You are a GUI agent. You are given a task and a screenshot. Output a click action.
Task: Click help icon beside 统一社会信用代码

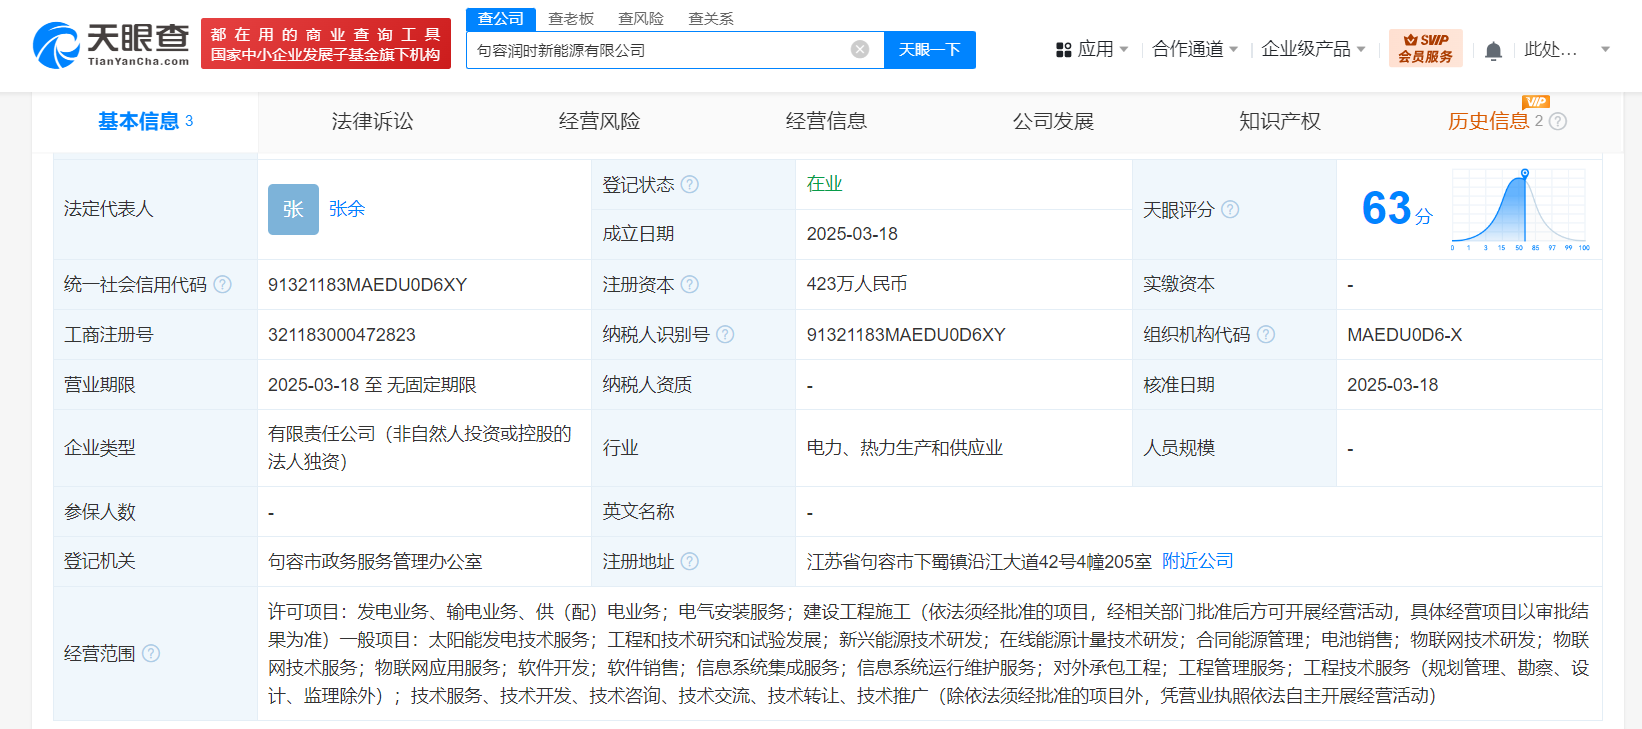(x=223, y=285)
